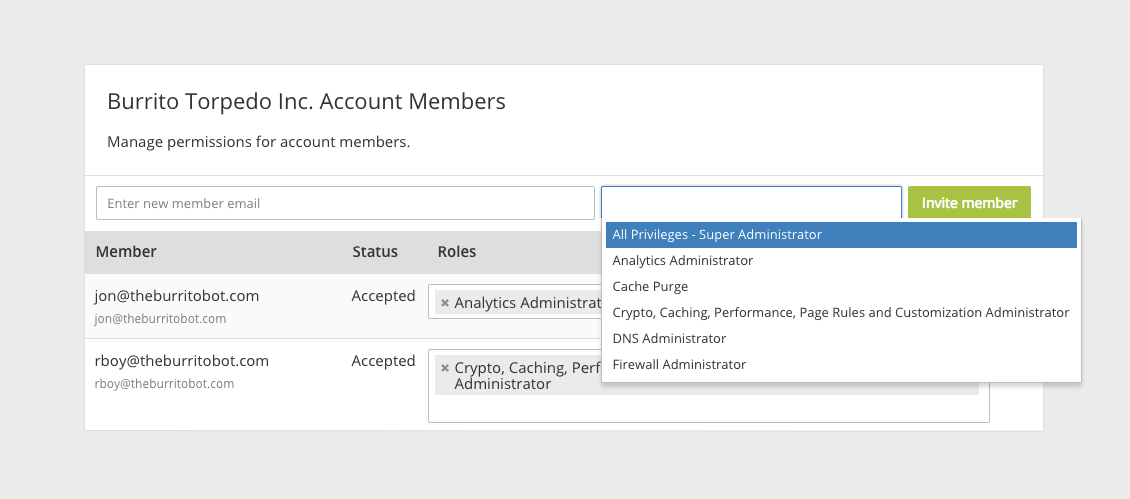Click the Member column header
Image resolution: width=1130 pixels, height=499 pixels.
(x=126, y=252)
